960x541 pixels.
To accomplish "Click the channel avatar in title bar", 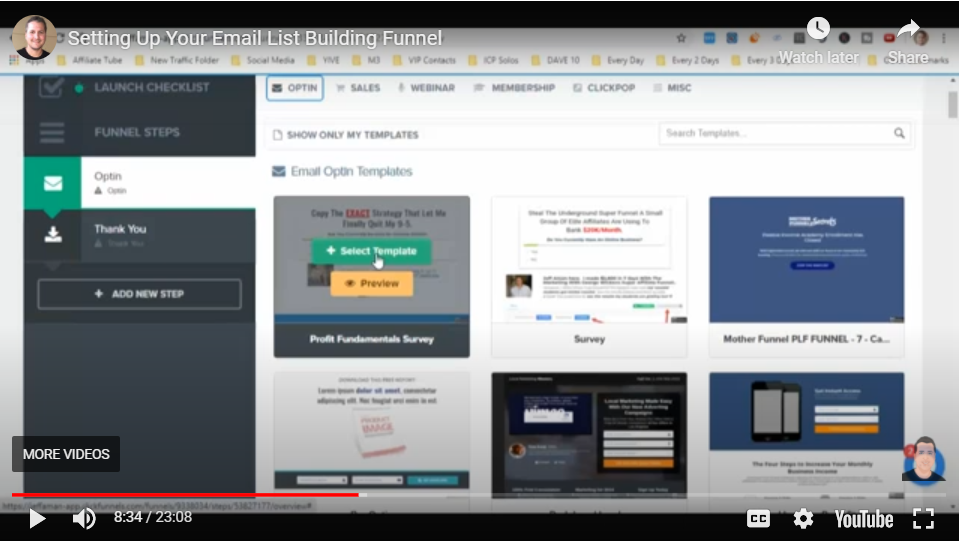I will click(x=35, y=38).
